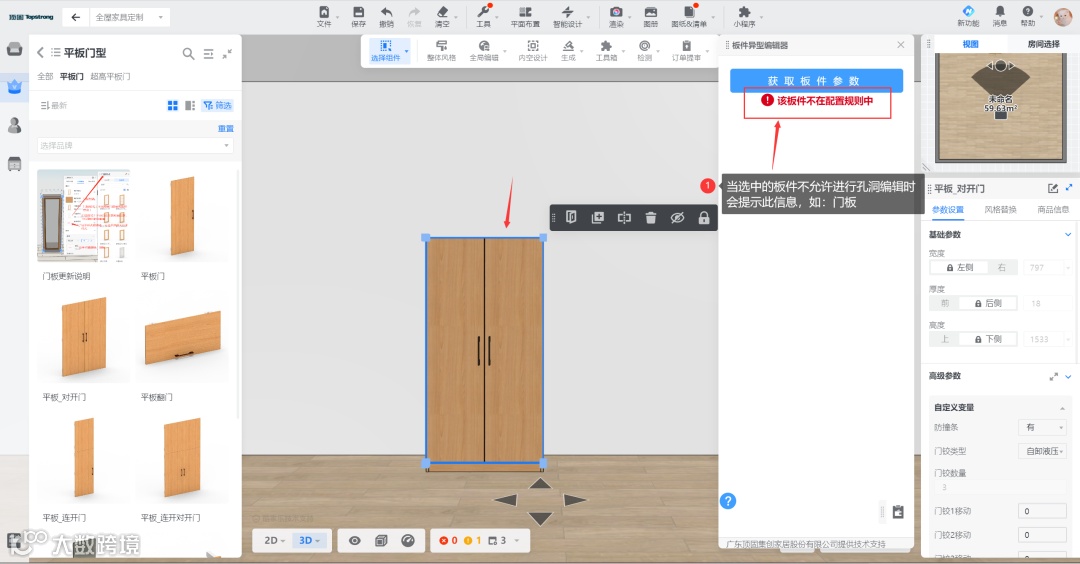Switch to the 超高平板门 tab
The height and width of the screenshot is (564, 1080).
coord(110,76)
